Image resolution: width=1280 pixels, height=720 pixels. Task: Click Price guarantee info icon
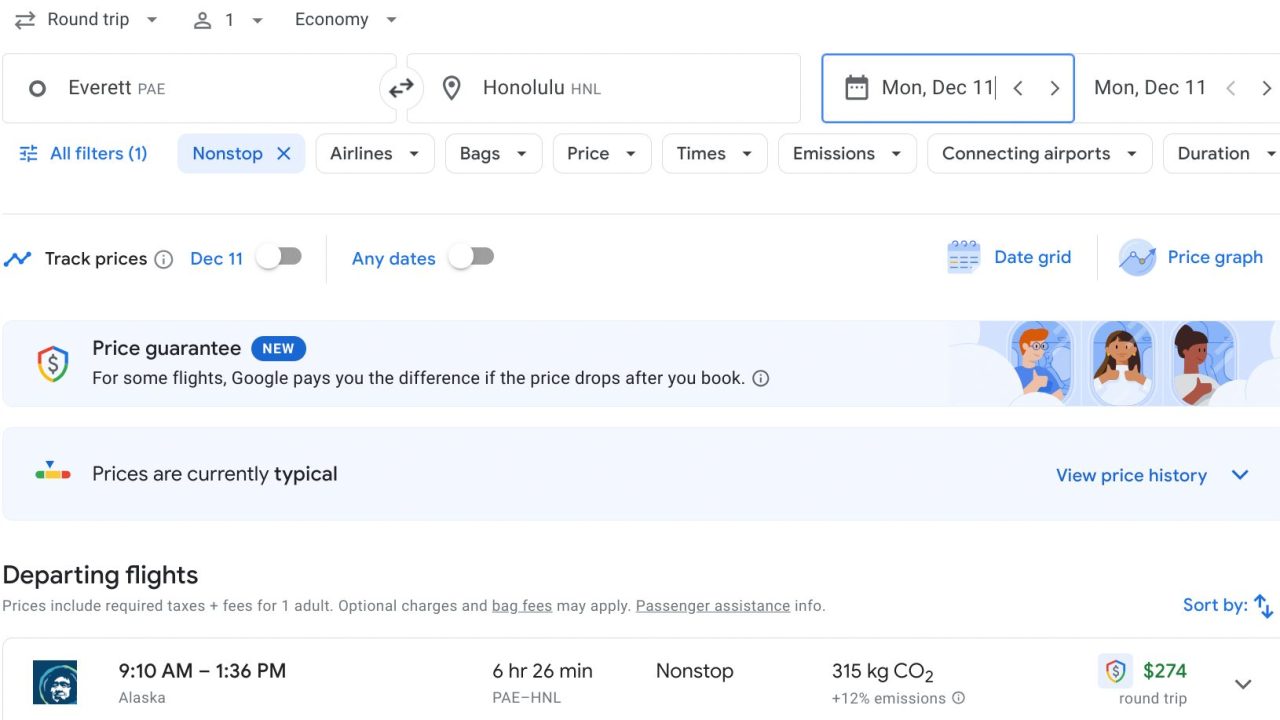761,378
